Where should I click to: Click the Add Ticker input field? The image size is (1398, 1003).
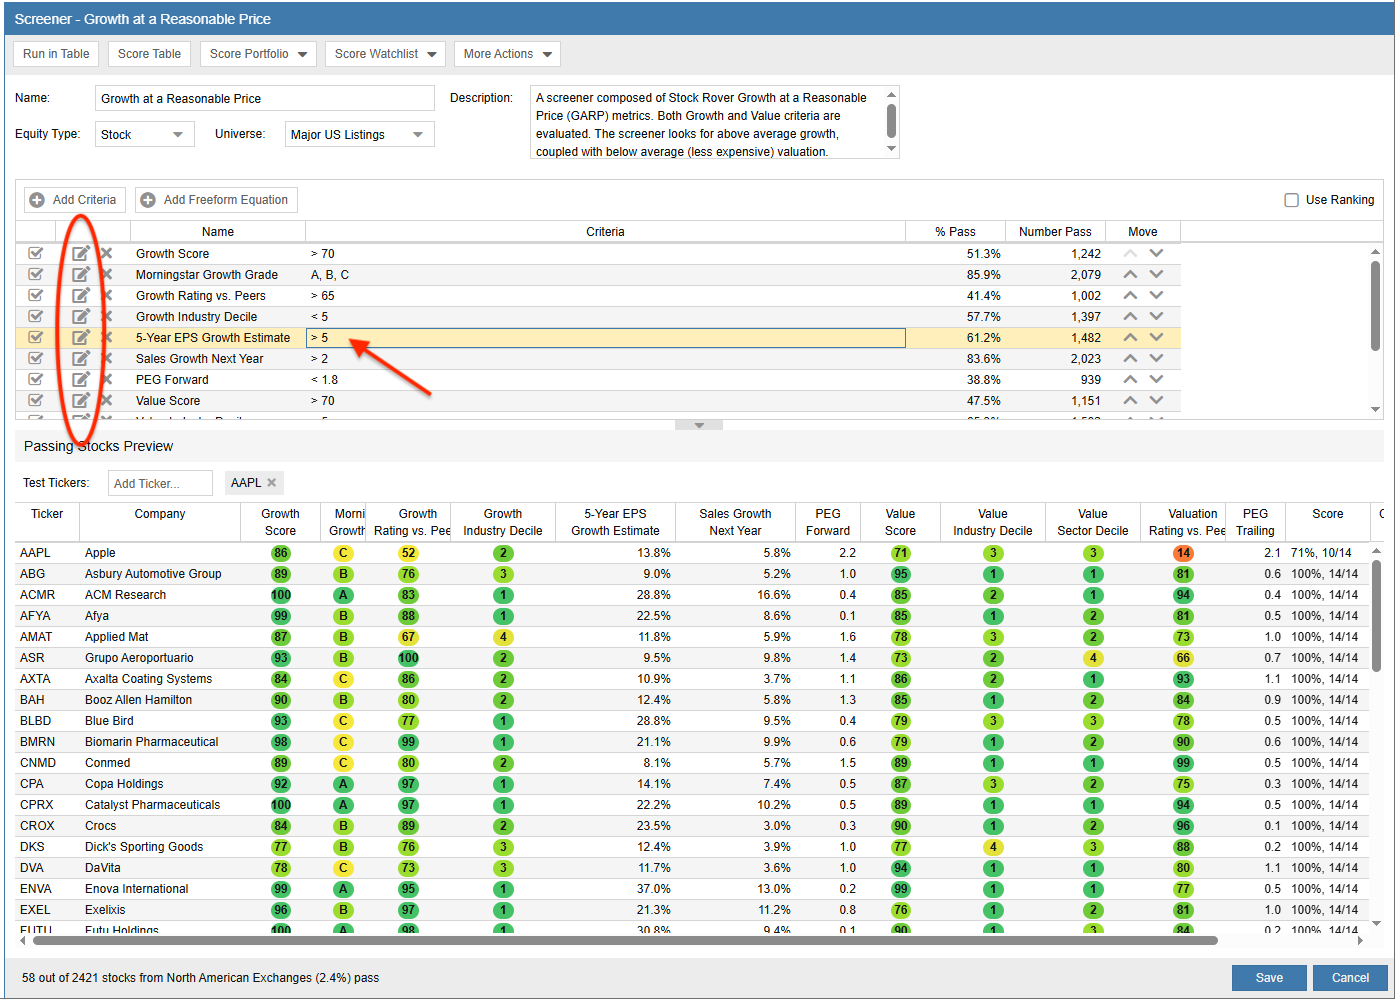[160, 484]
